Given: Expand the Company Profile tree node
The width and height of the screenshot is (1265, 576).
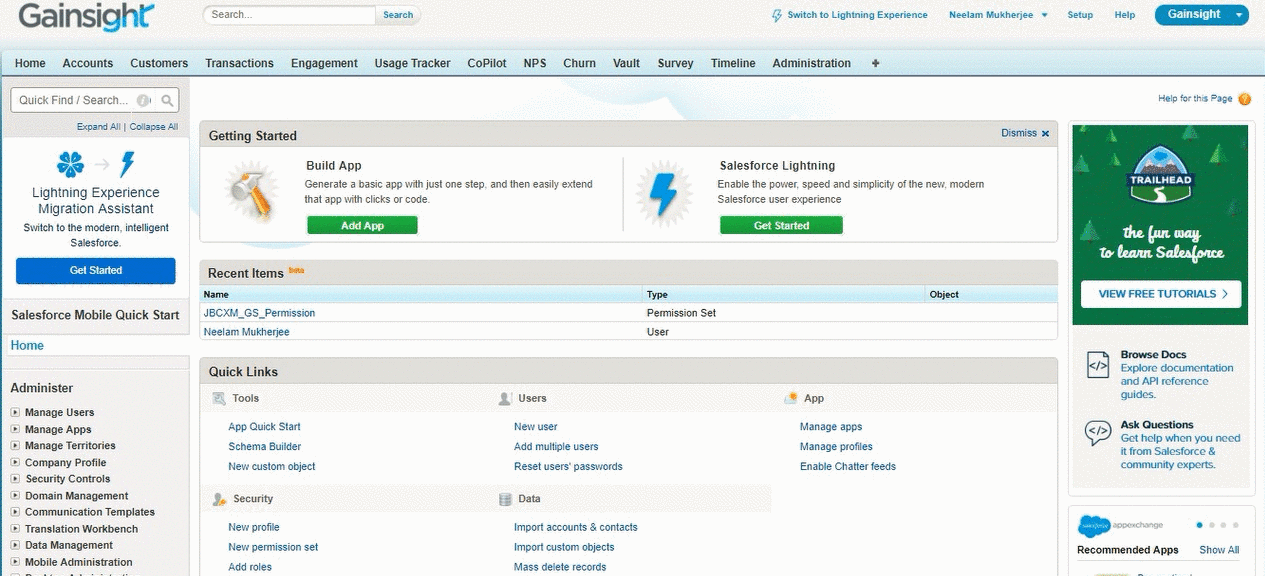Looking at the screenshot, I should 15,463.
